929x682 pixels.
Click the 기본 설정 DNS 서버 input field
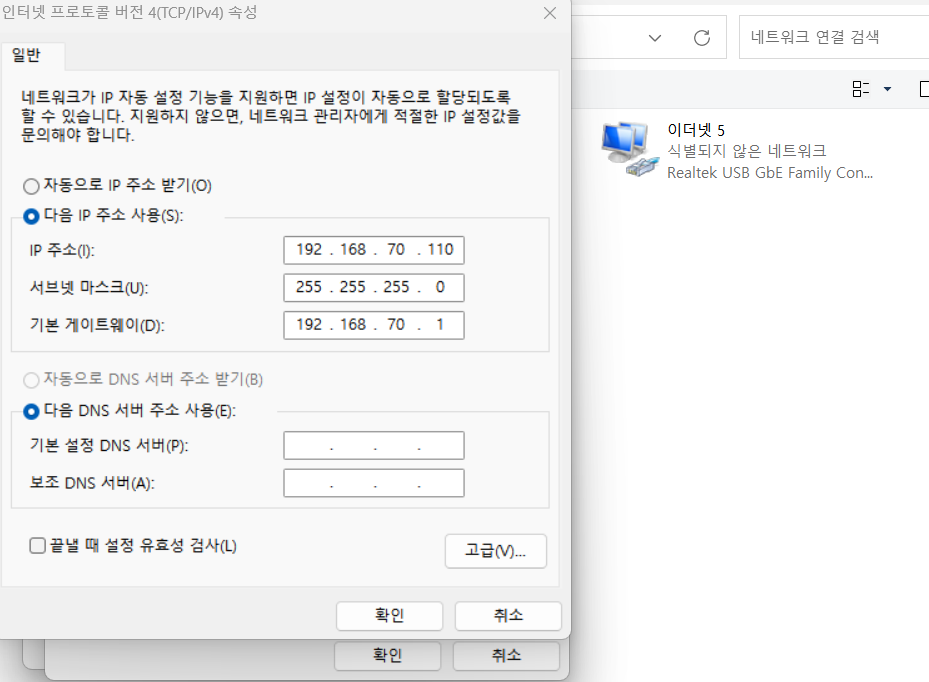click(x=374, y=446)
